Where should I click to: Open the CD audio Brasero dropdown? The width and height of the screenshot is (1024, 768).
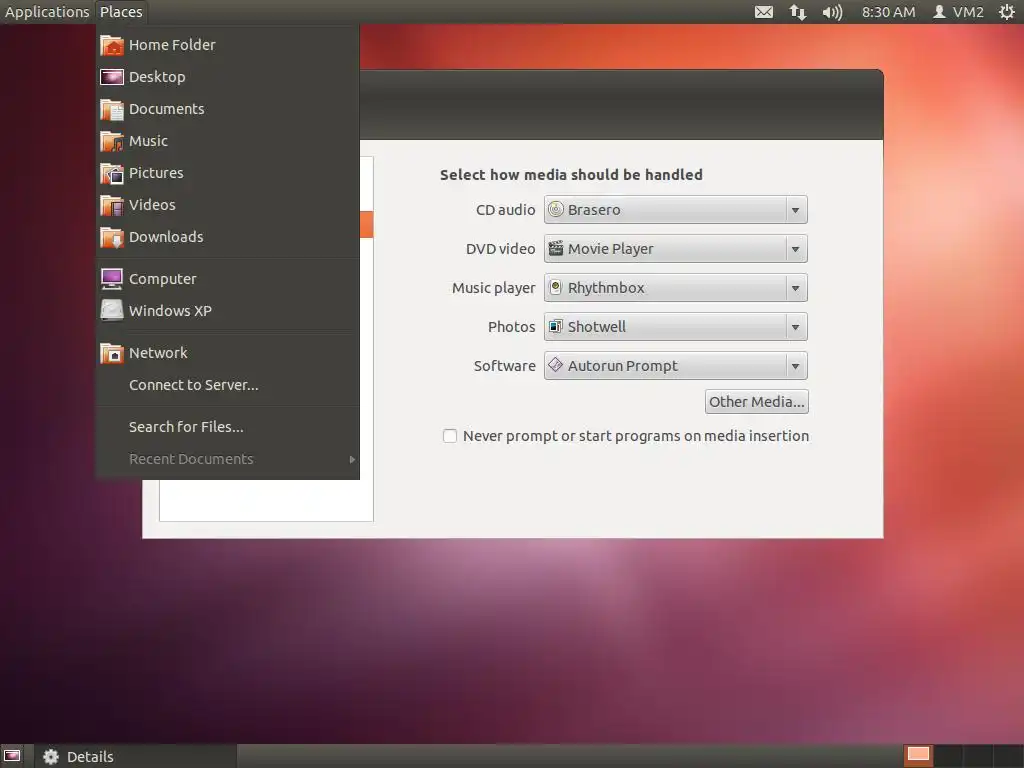(x=675, y=210)
